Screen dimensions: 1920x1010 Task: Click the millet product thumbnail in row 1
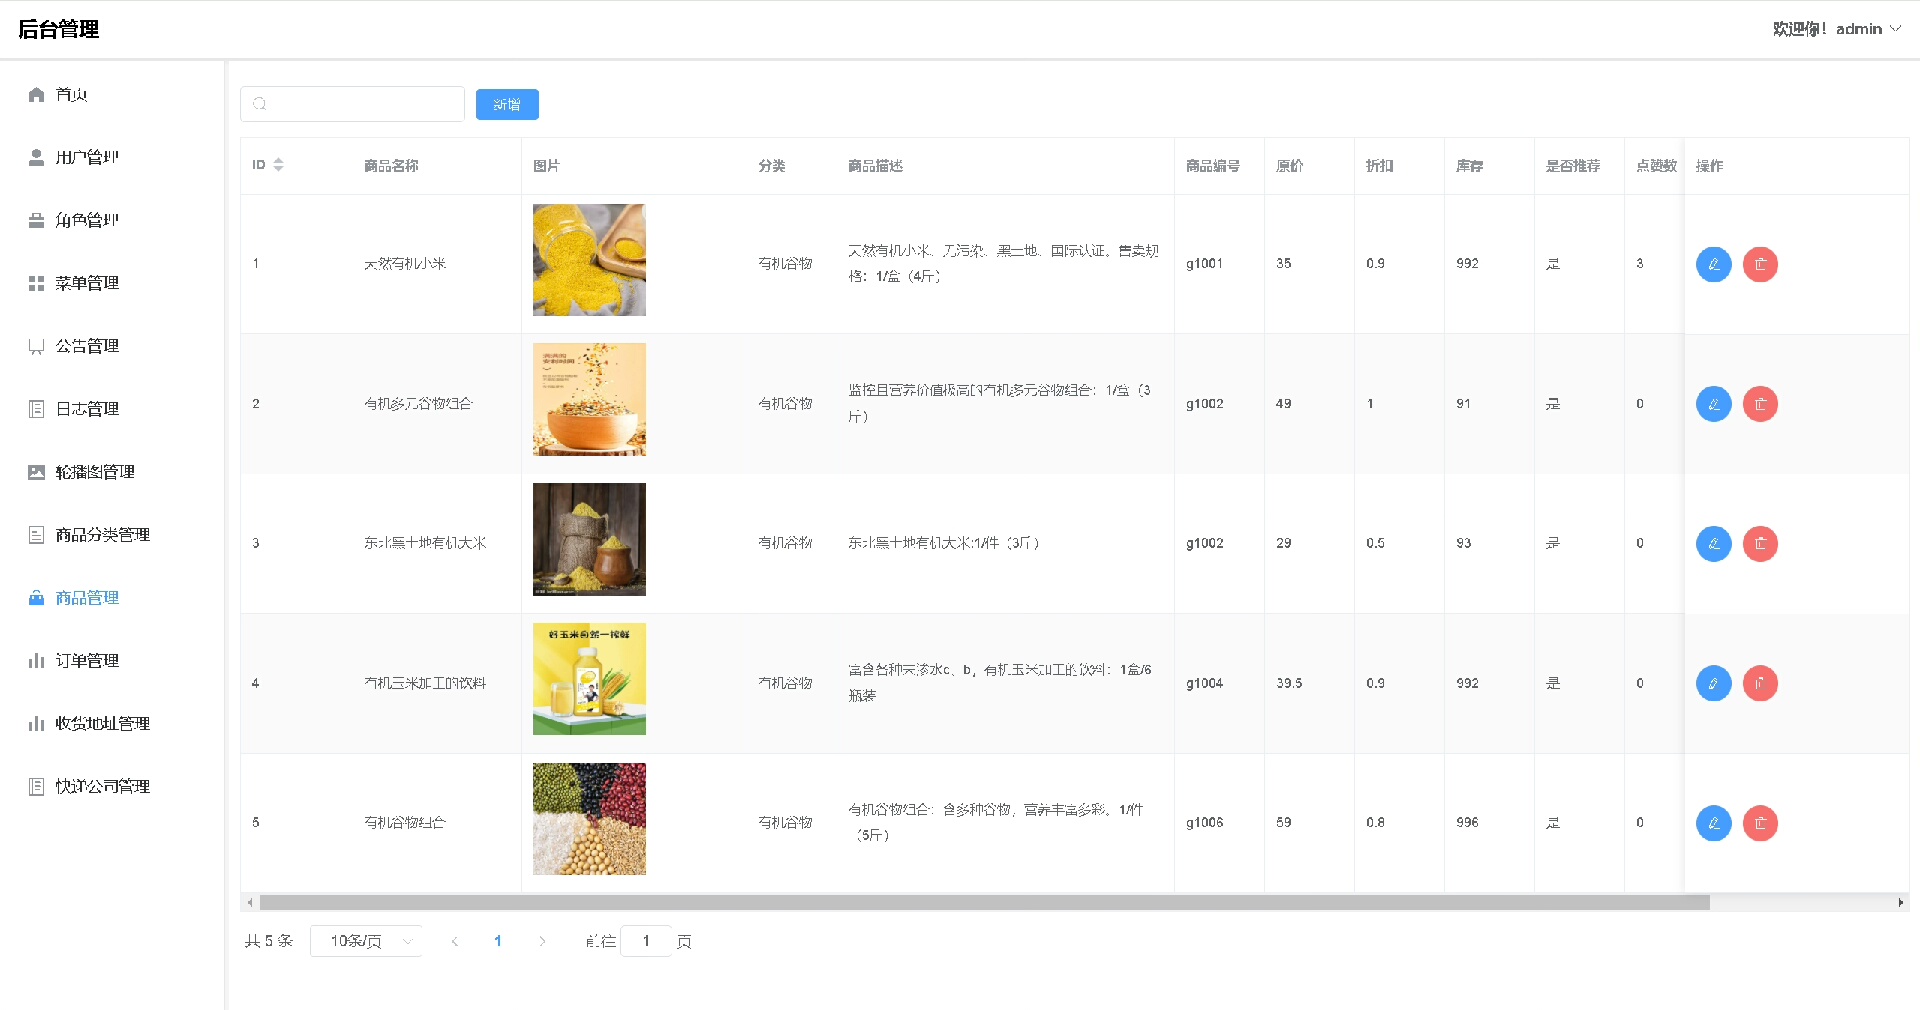589,260
